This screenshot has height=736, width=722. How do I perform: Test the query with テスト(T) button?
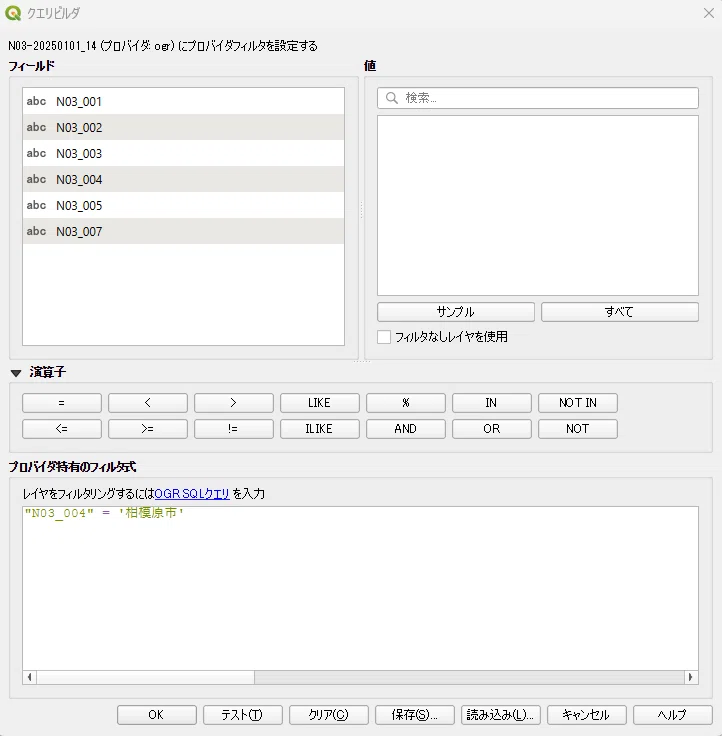[242, 715]
